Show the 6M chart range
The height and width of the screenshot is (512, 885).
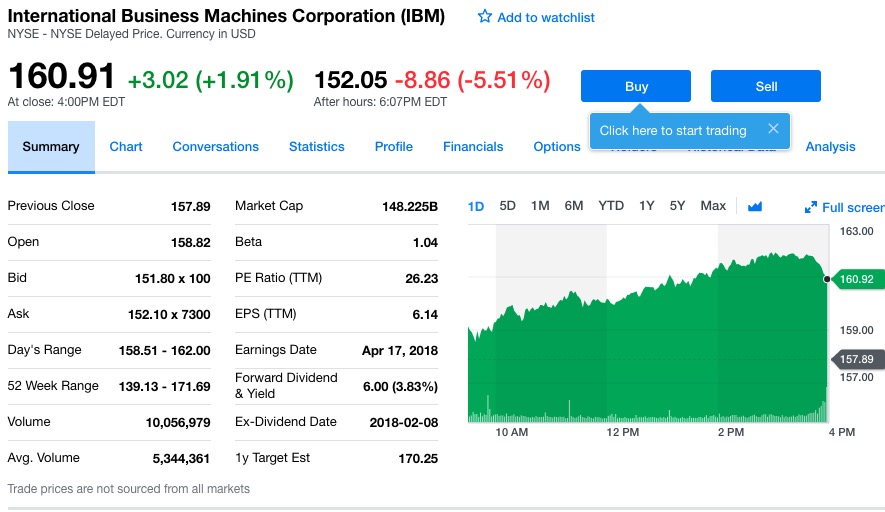point(574,205)
